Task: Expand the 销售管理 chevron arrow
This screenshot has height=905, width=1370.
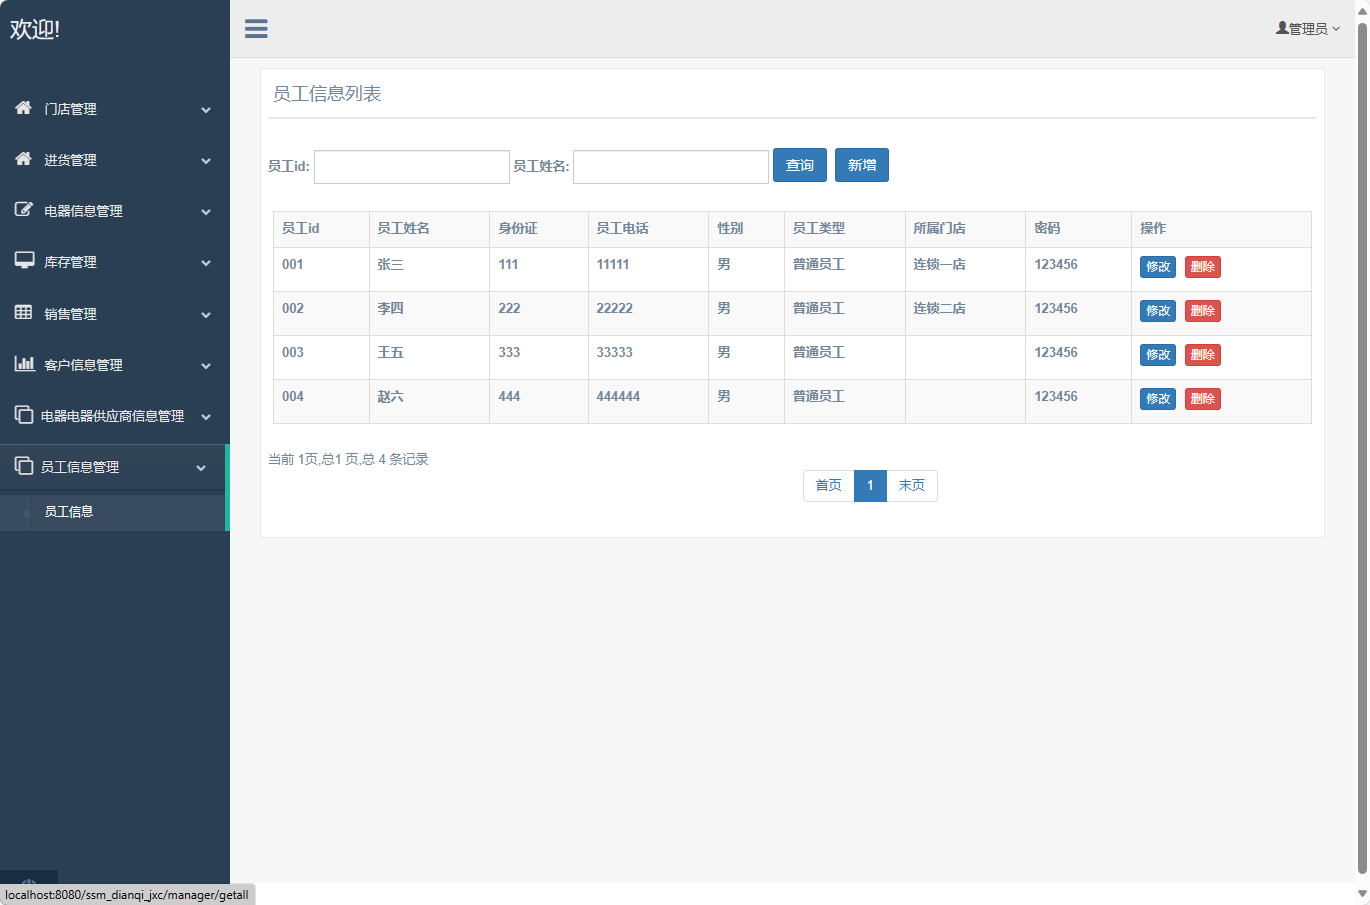Action: tap(206, 315)
